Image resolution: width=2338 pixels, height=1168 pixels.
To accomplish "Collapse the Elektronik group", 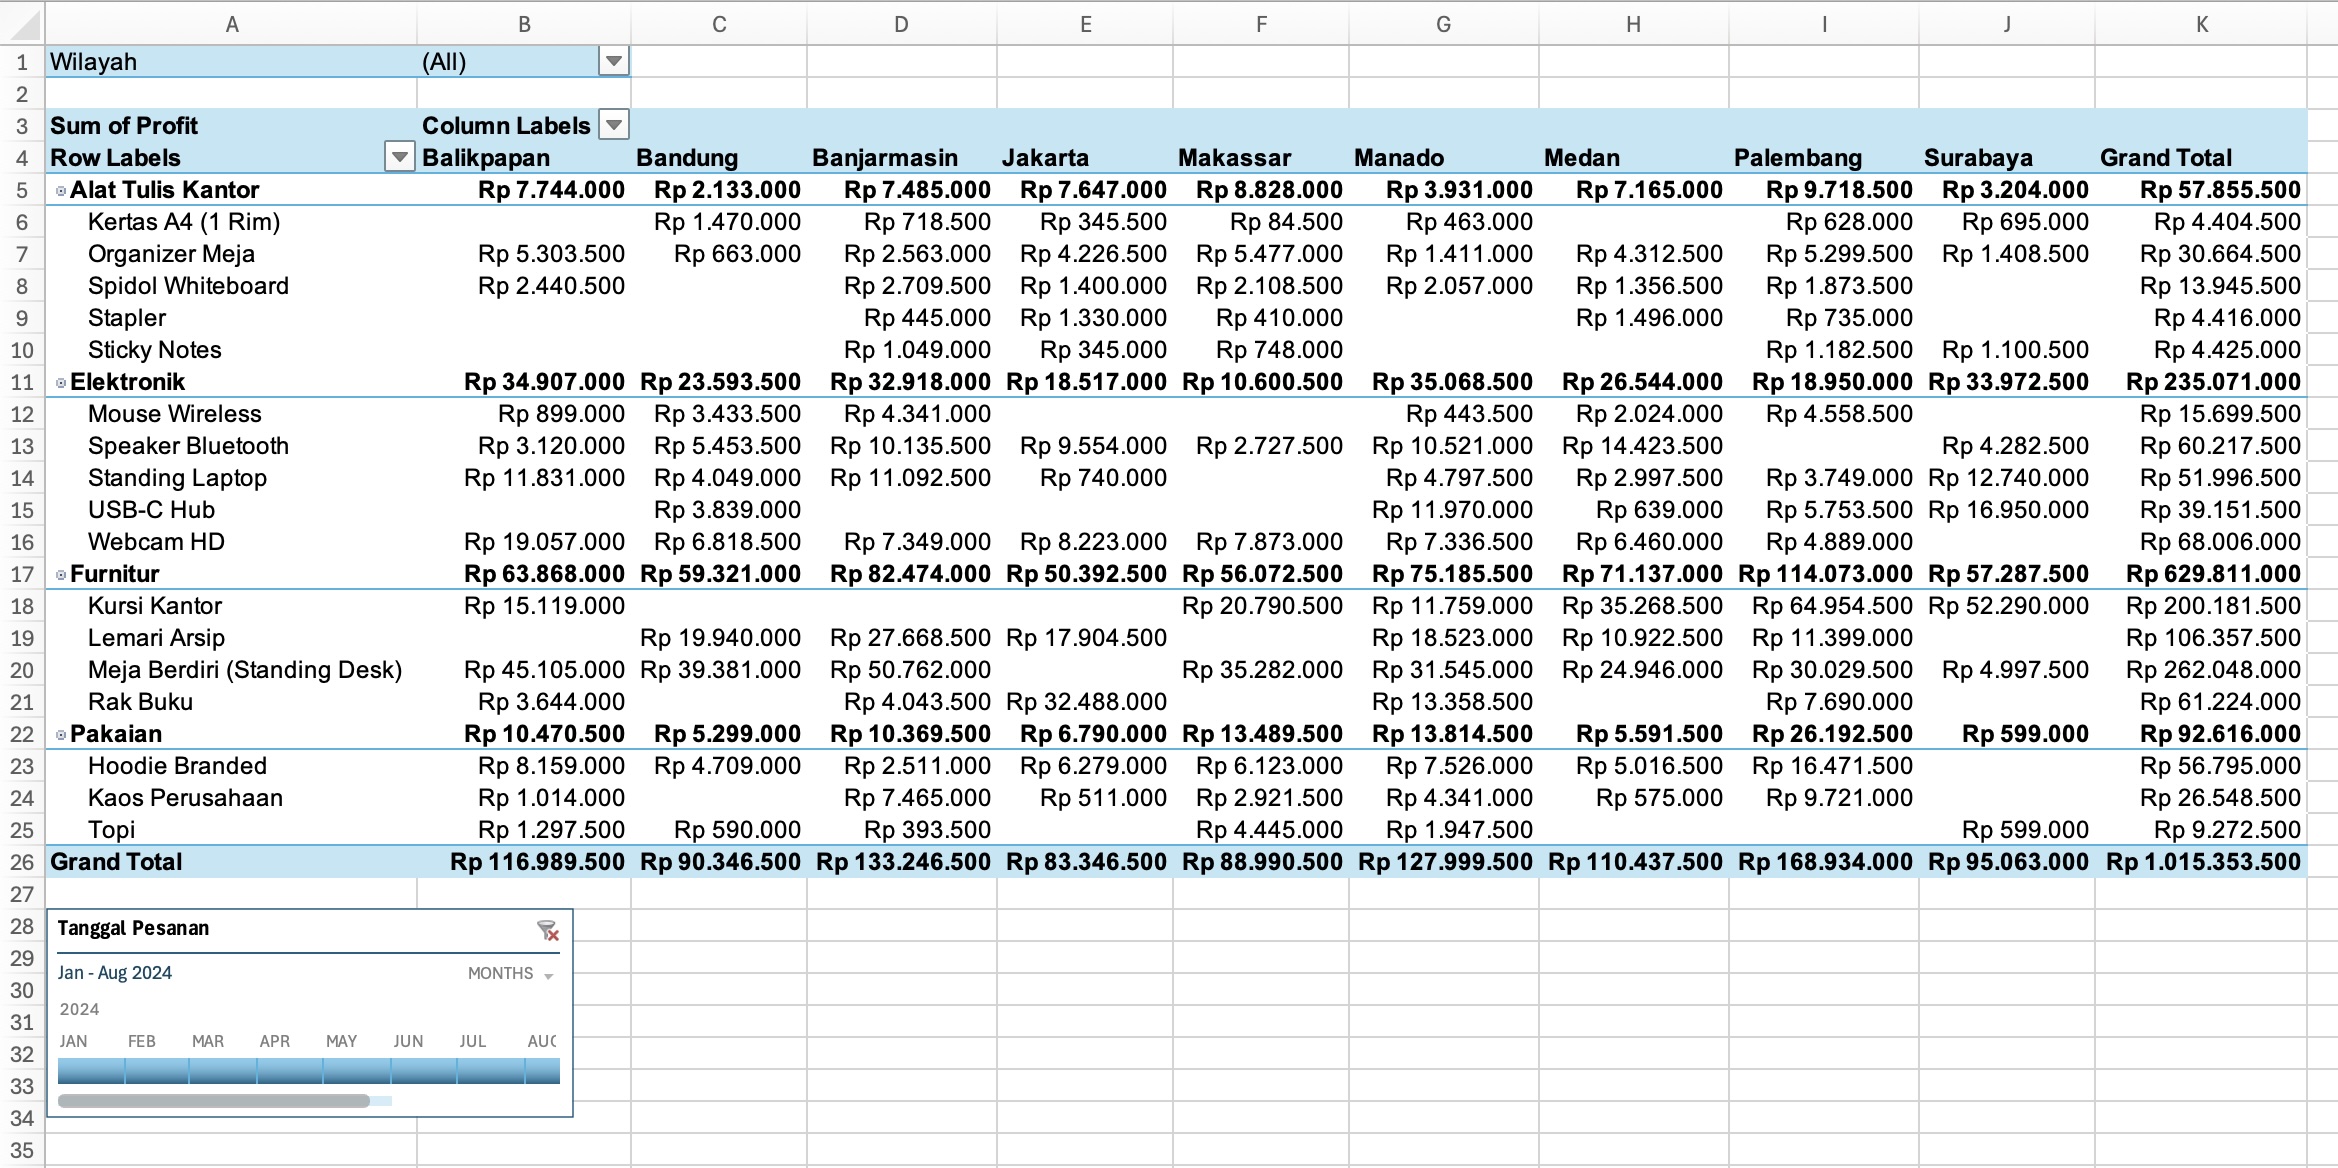I will [x=61, y=383].
